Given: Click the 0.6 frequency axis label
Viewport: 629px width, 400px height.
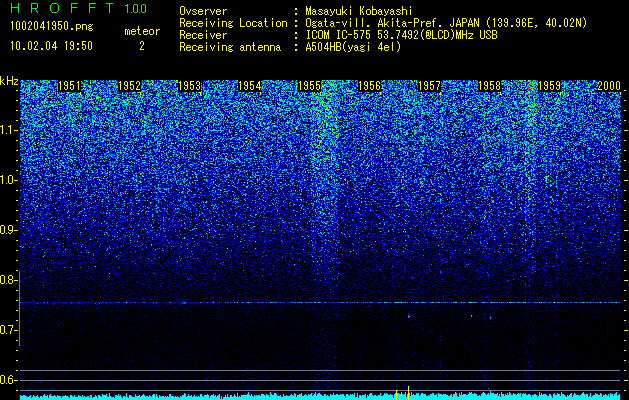Looking at the screenshot, I should coord(8,380).
